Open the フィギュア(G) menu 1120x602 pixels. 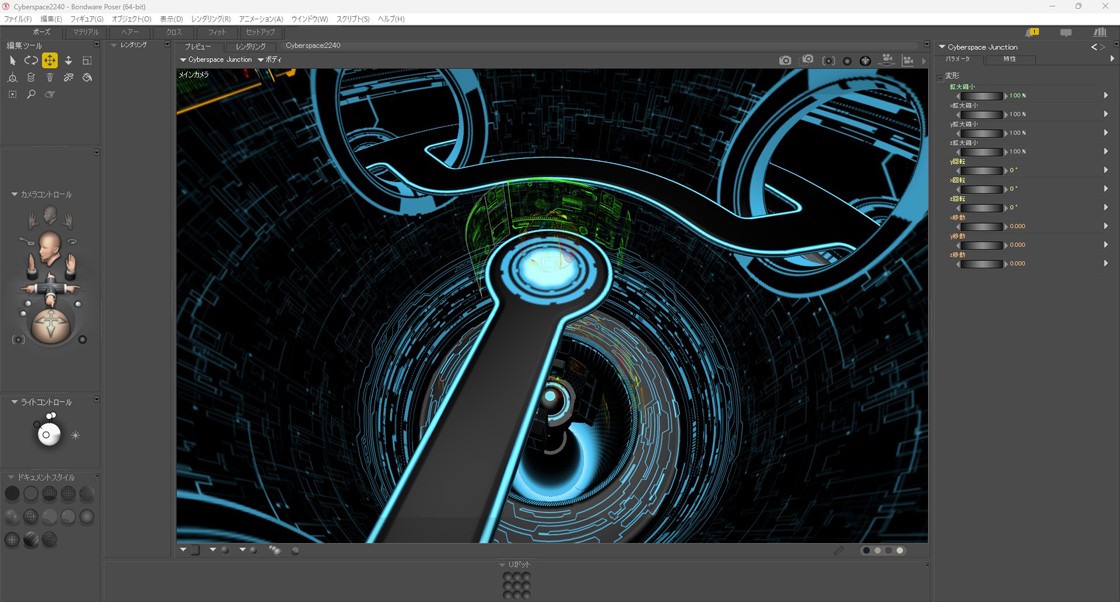coord(86,19)
